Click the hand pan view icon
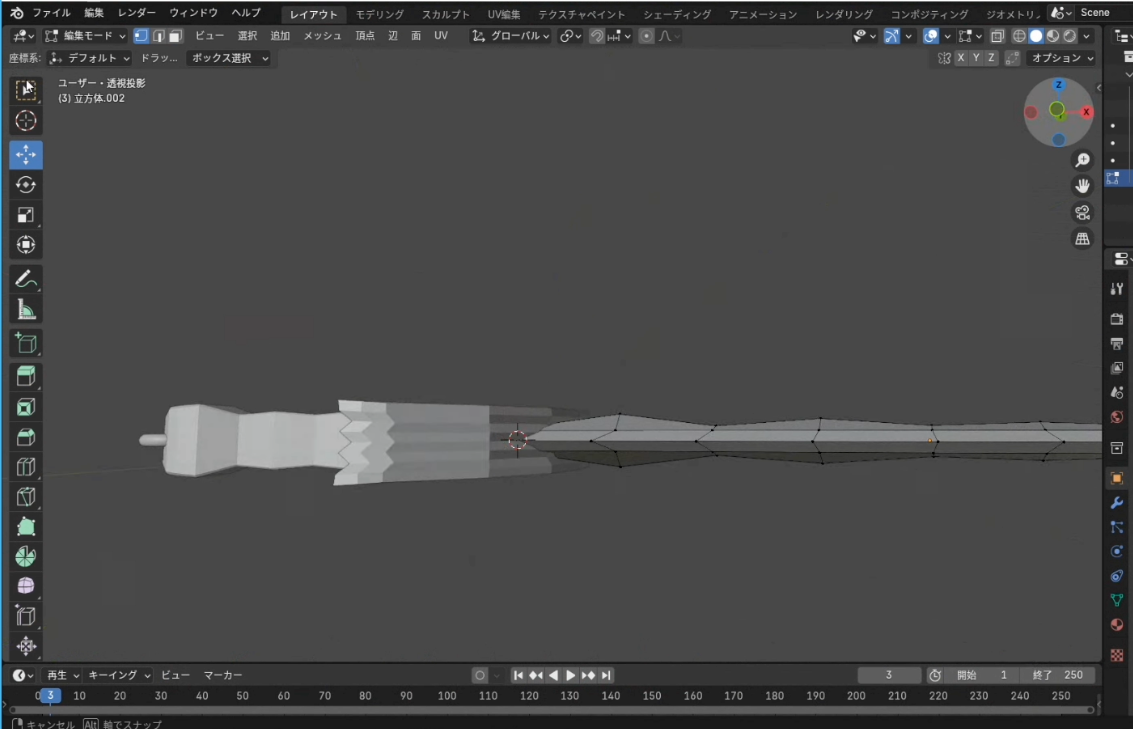1133x729 pixels. [1082, 186]
